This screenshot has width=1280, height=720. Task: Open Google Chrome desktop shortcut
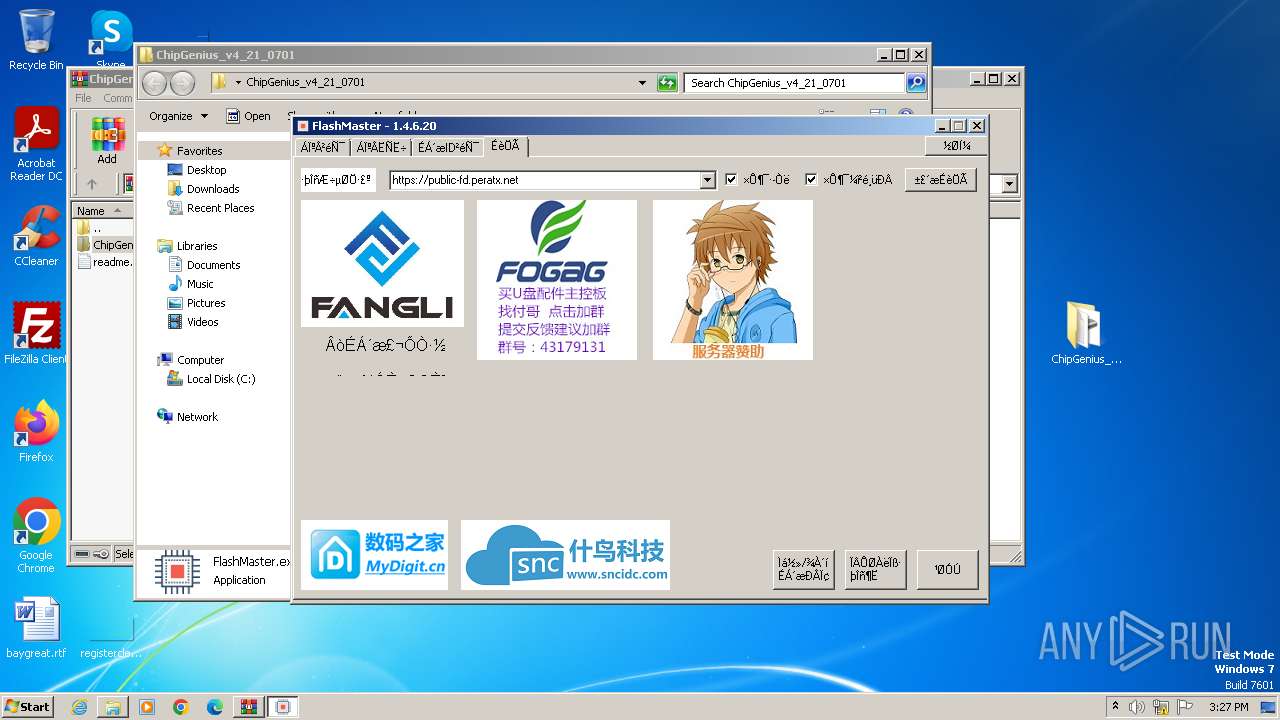[x=36, y=536]
